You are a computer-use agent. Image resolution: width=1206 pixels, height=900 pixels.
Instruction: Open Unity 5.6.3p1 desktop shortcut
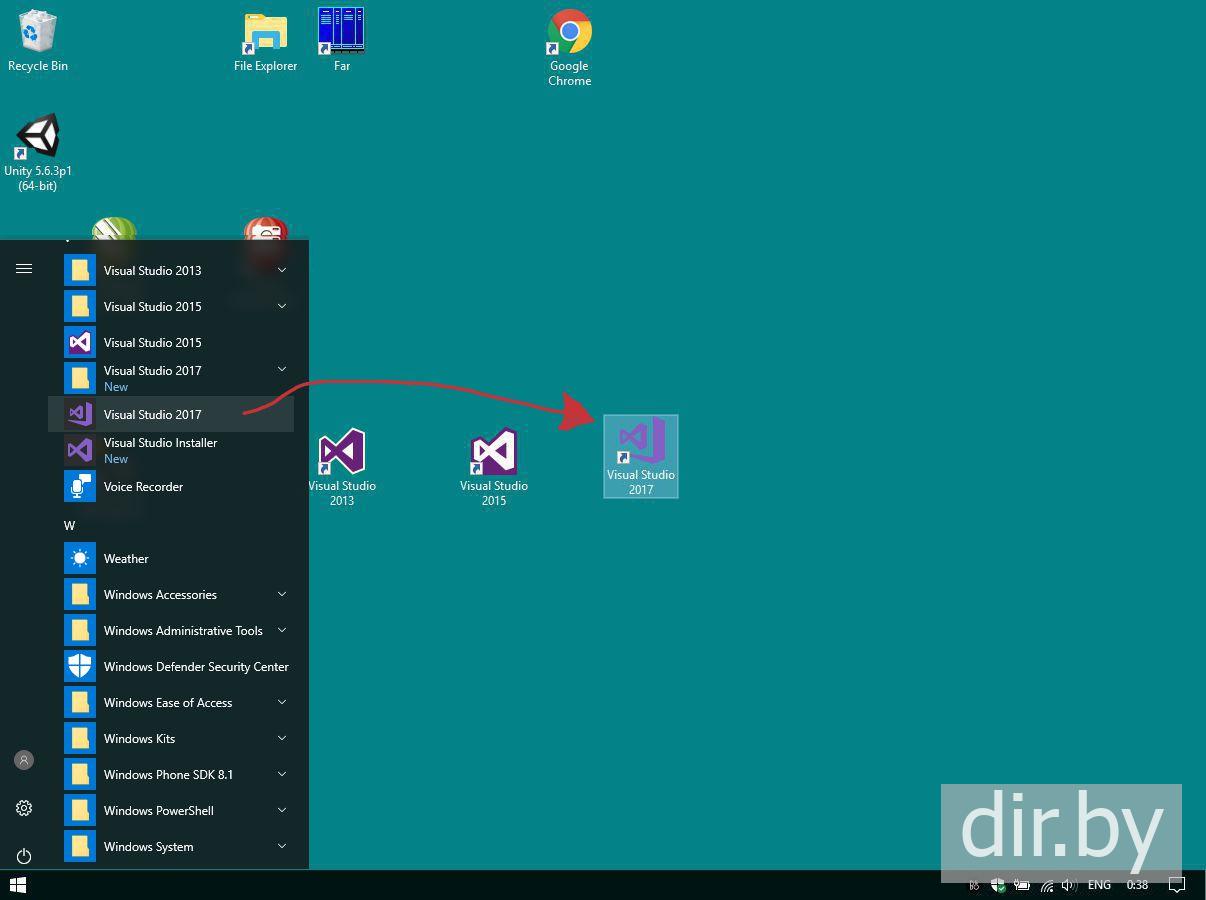[x=38, y=152]
